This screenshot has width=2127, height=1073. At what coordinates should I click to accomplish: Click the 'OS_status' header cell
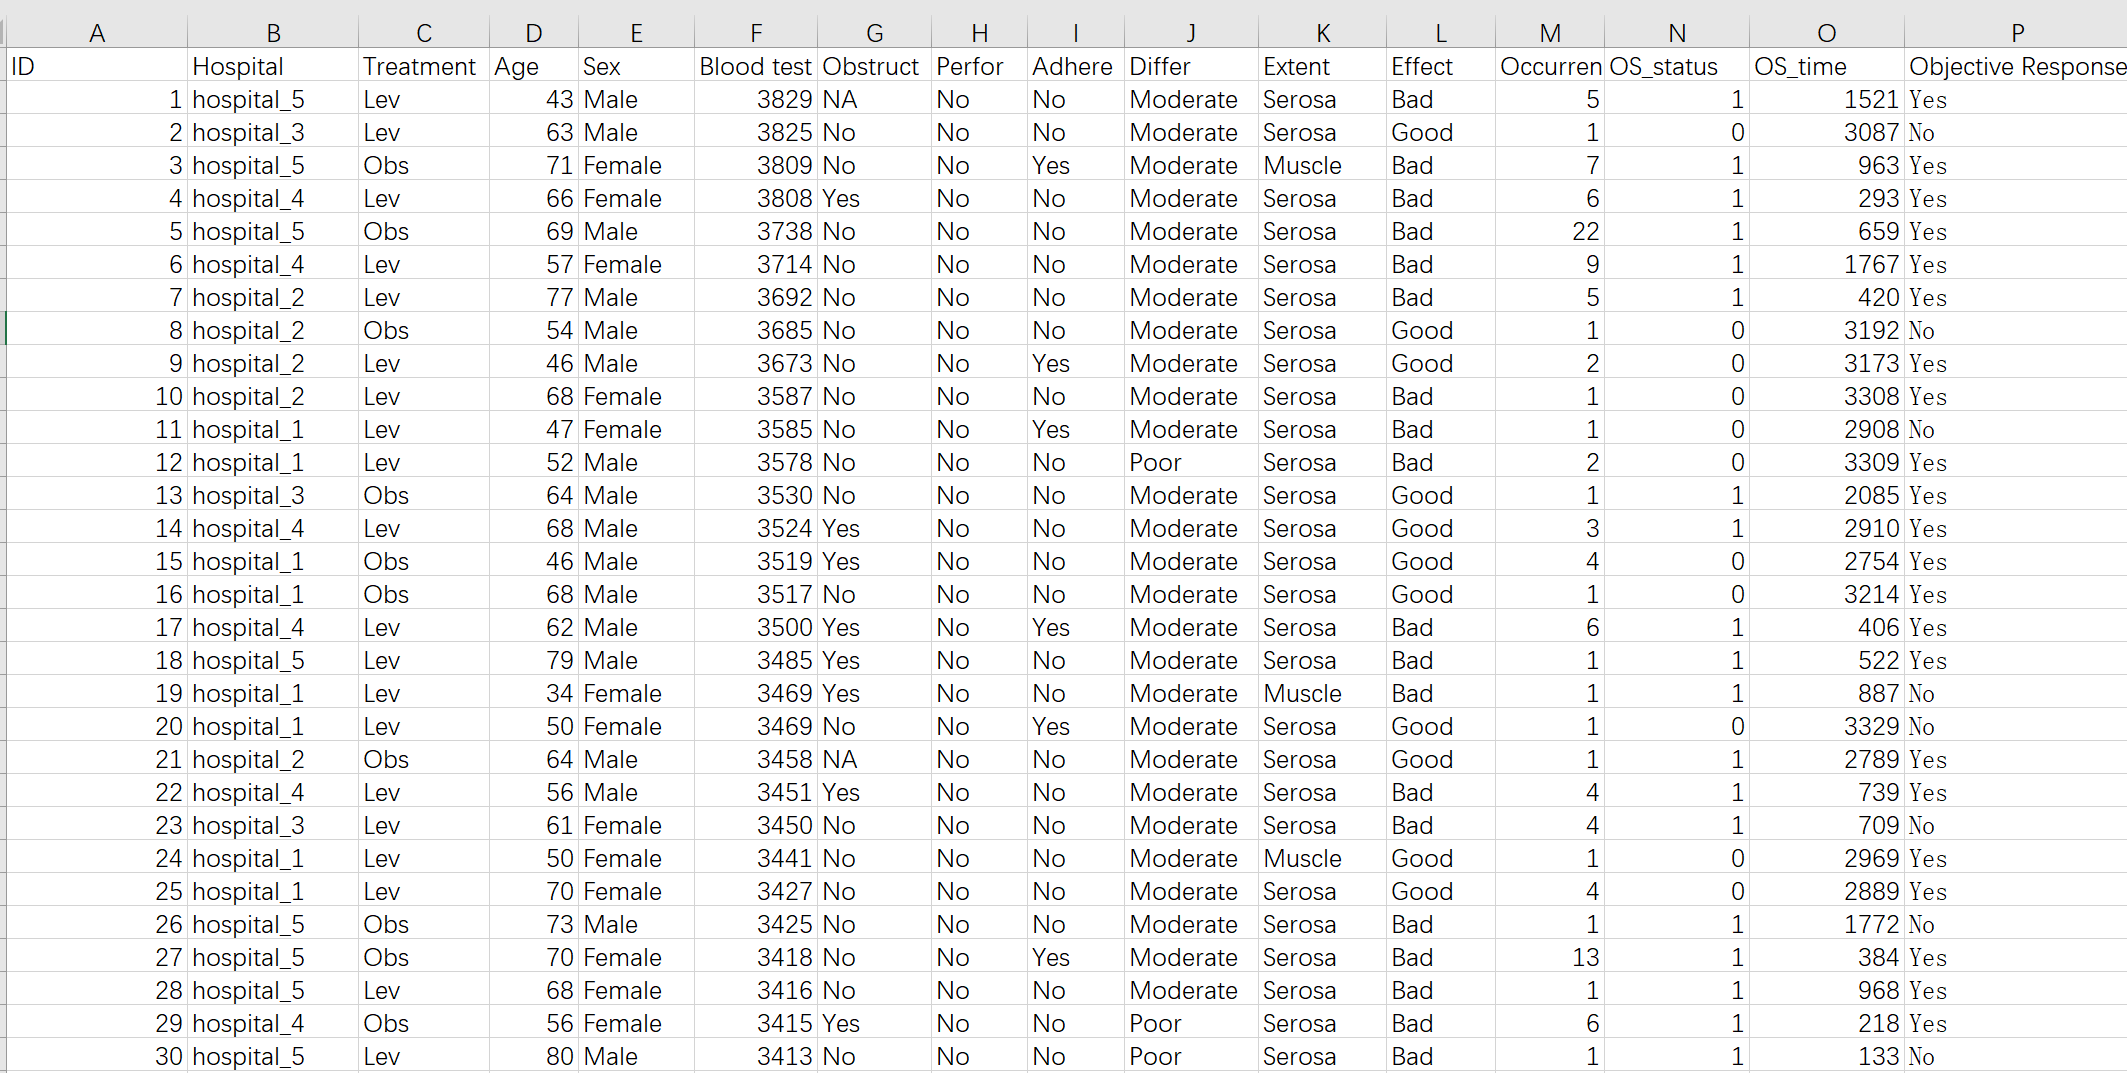[x=1677, y=66]
